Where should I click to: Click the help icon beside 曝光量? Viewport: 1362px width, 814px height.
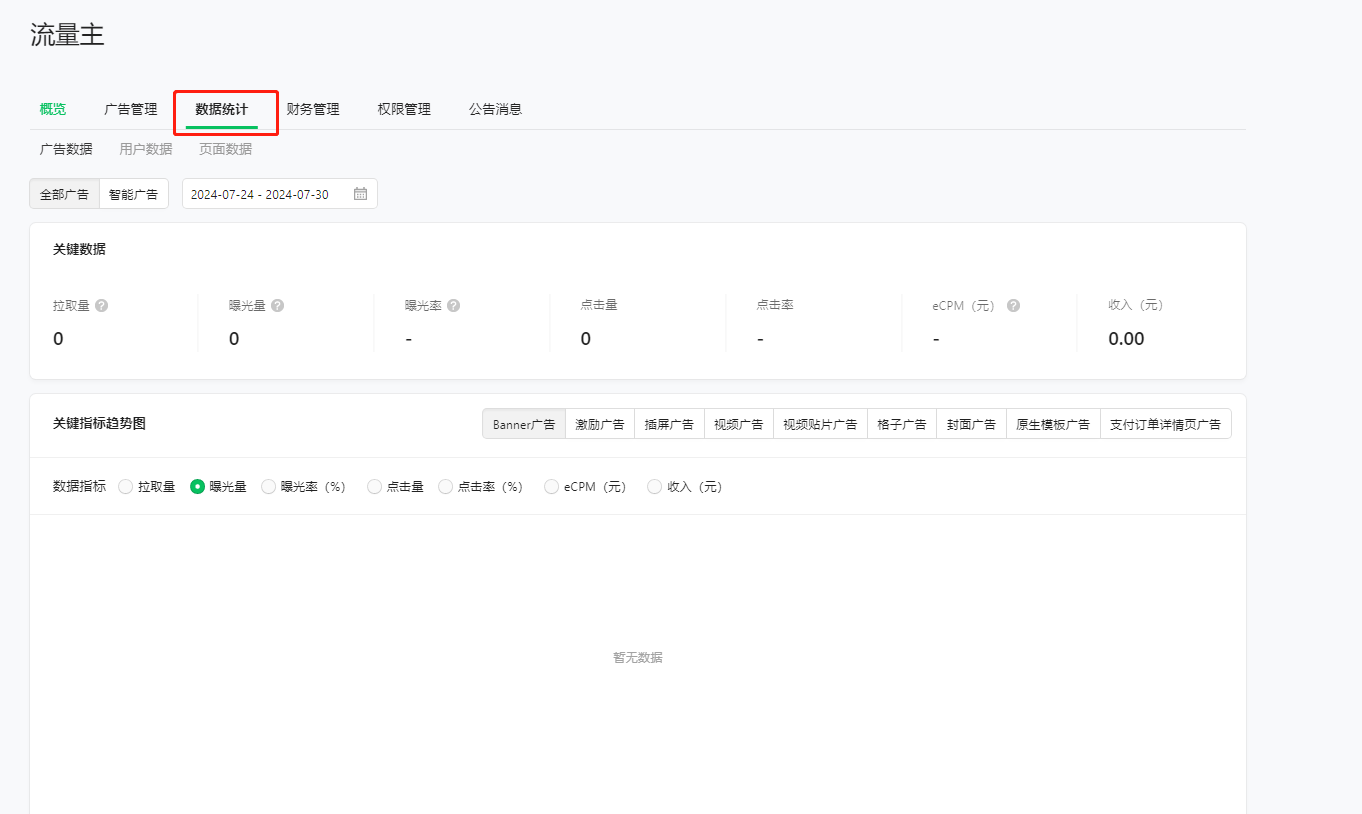(x=278, y=306)
